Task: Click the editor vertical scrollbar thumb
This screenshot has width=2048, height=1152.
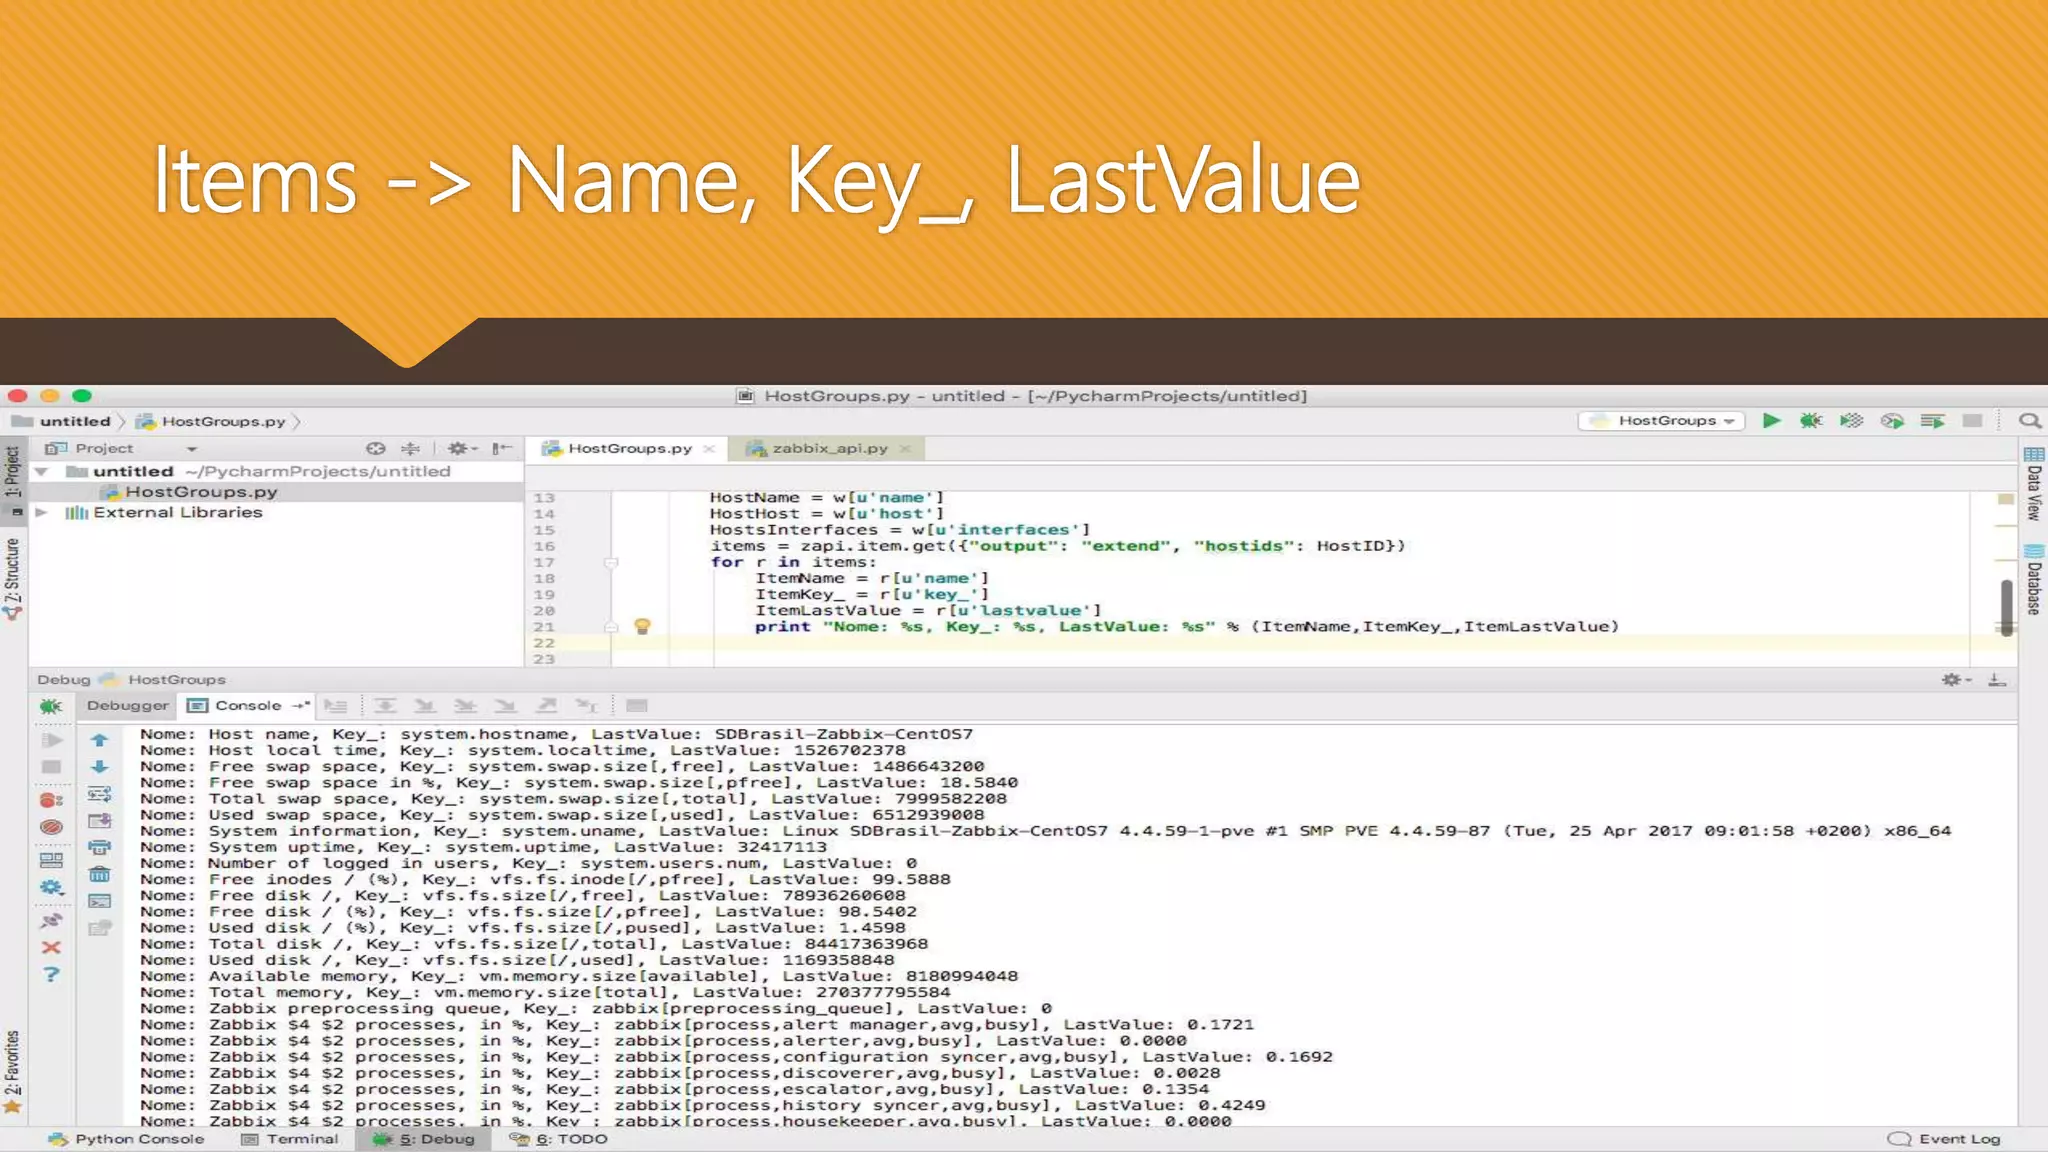Action: coord(2006,605)
